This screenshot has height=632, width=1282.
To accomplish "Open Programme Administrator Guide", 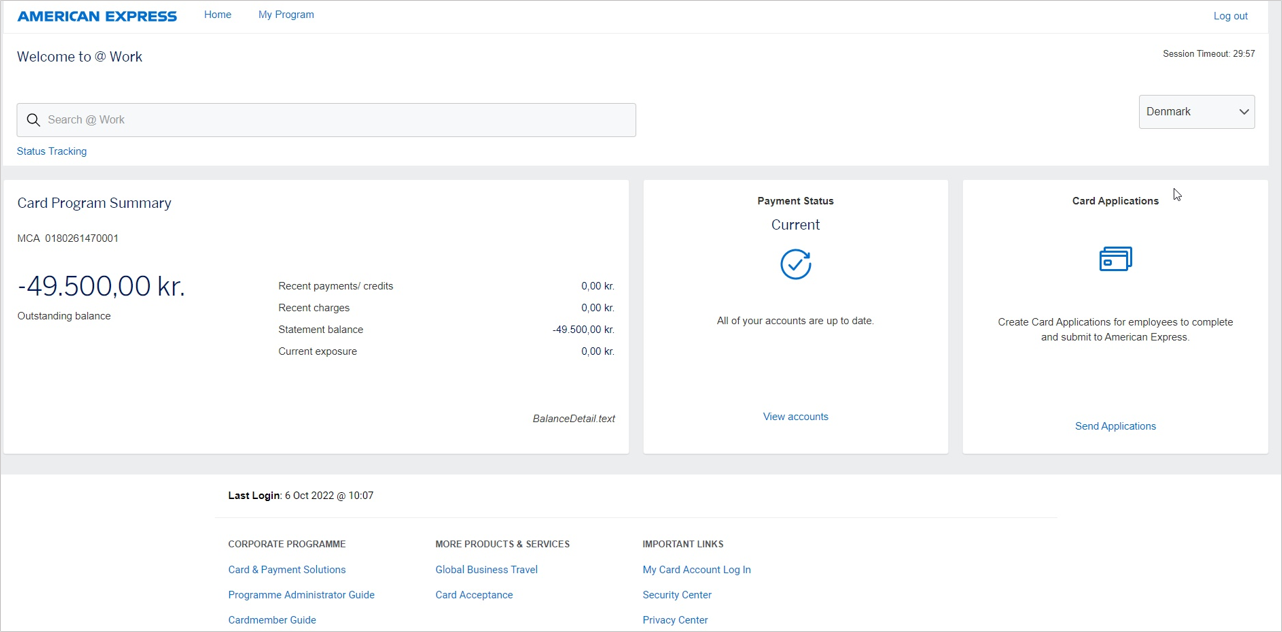I will tap(301, 595).
